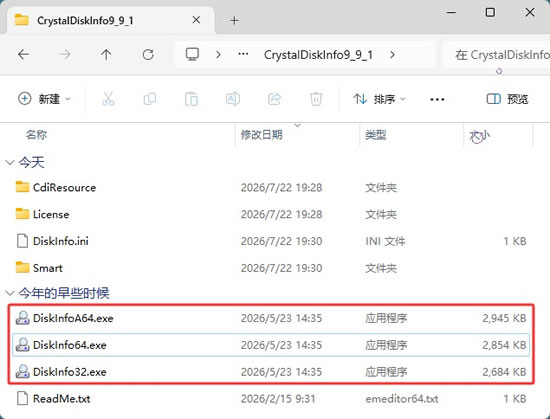Expand chevron next to This PC icon
Screen dimensions: 550x419
click(x=218, y=54)
